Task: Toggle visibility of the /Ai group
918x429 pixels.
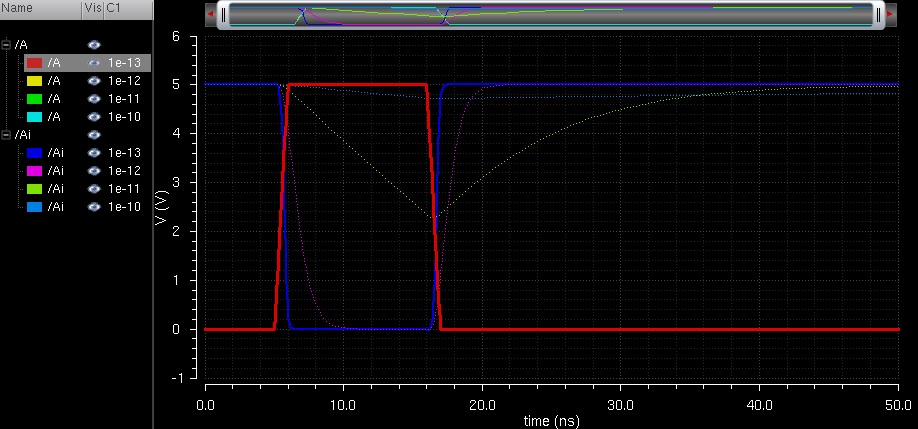Action: pyautogui.click(x=95, y=134)
